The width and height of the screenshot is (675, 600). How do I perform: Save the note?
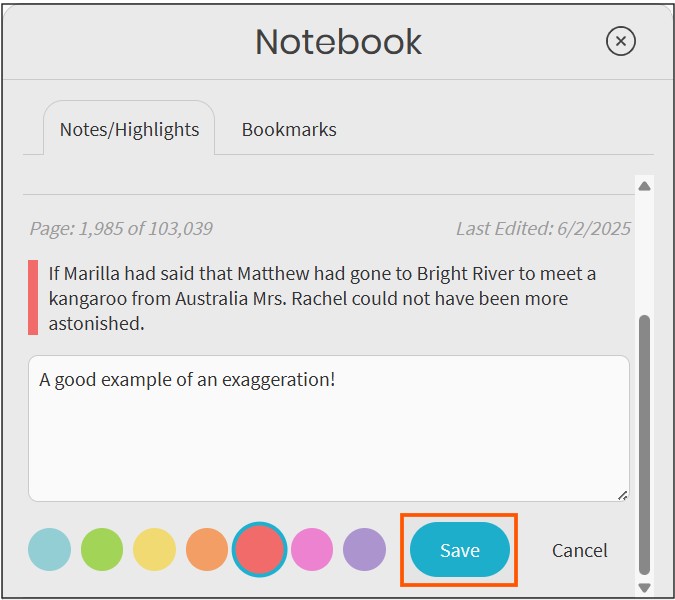460,550
